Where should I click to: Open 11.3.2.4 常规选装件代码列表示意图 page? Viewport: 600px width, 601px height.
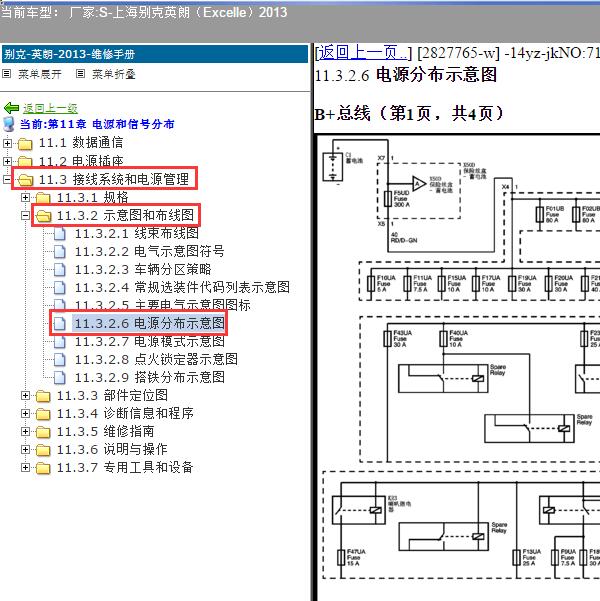(182, 287)
